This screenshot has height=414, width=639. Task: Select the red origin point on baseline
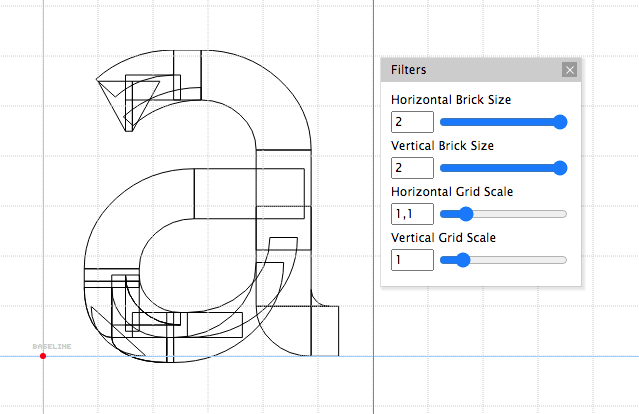click(42, 356)
